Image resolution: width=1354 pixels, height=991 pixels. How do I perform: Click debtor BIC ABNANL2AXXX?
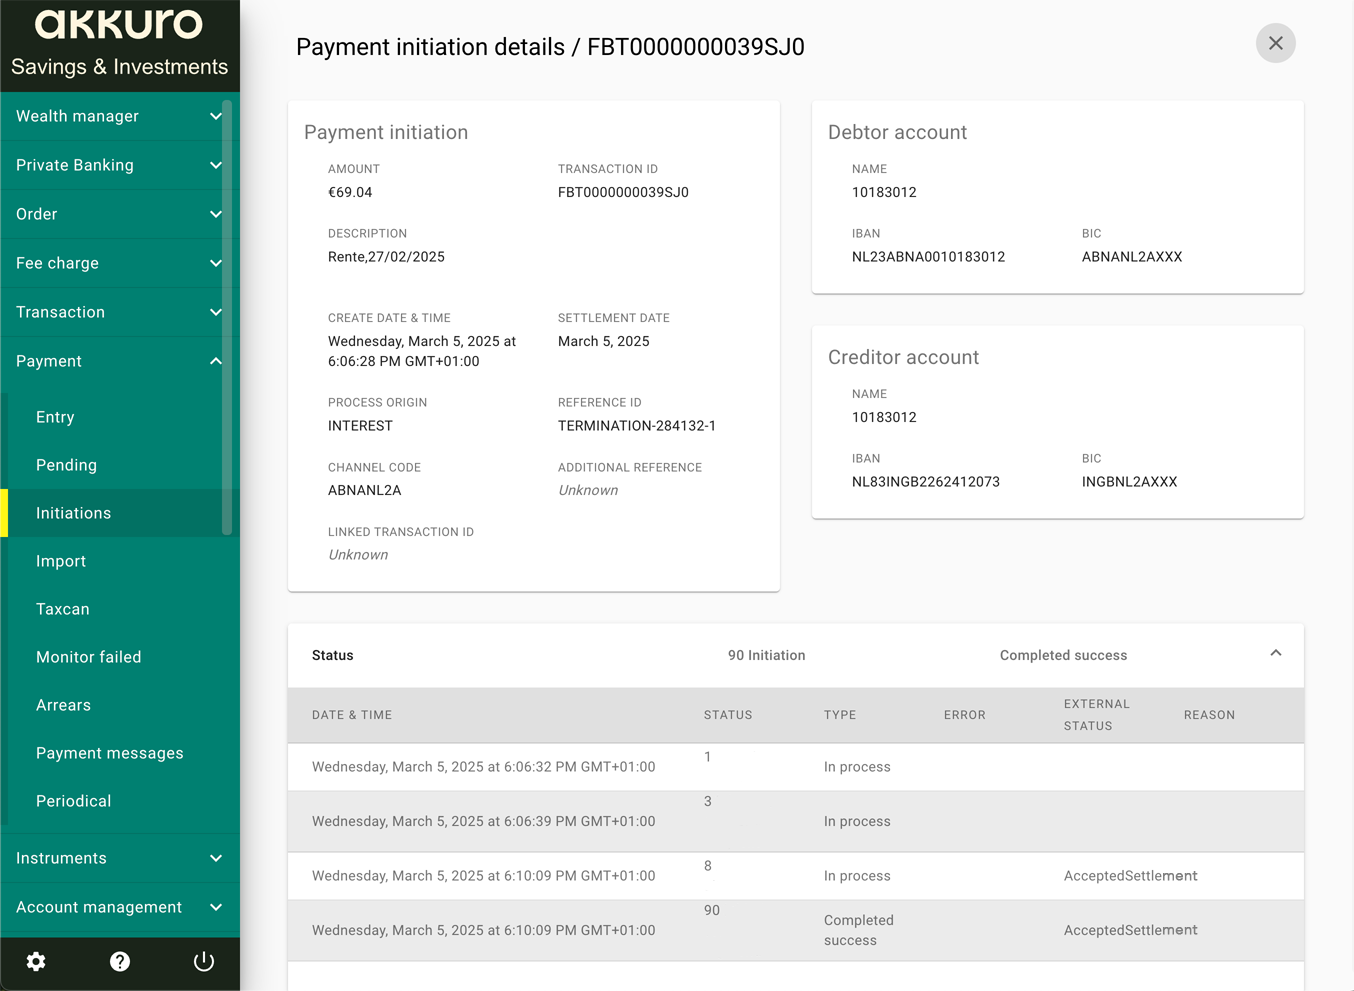point(1132,257)
